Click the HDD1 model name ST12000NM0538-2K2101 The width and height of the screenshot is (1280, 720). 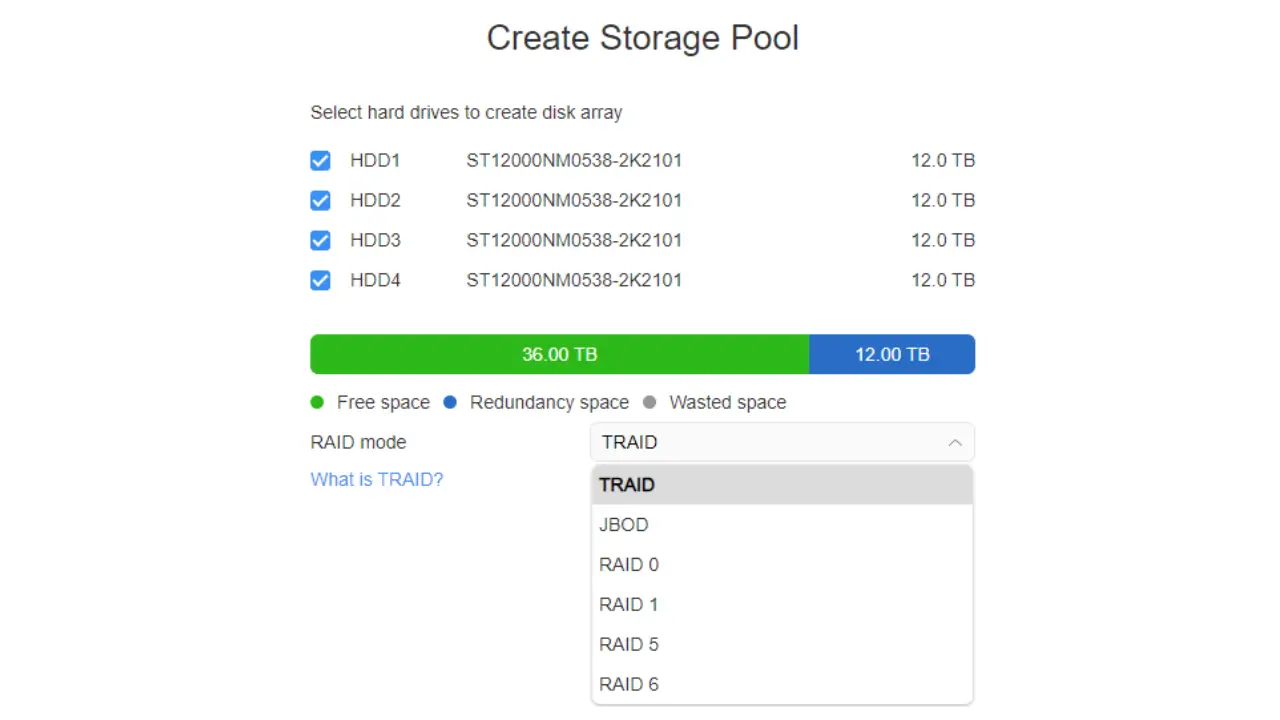[x=574, y=161]
